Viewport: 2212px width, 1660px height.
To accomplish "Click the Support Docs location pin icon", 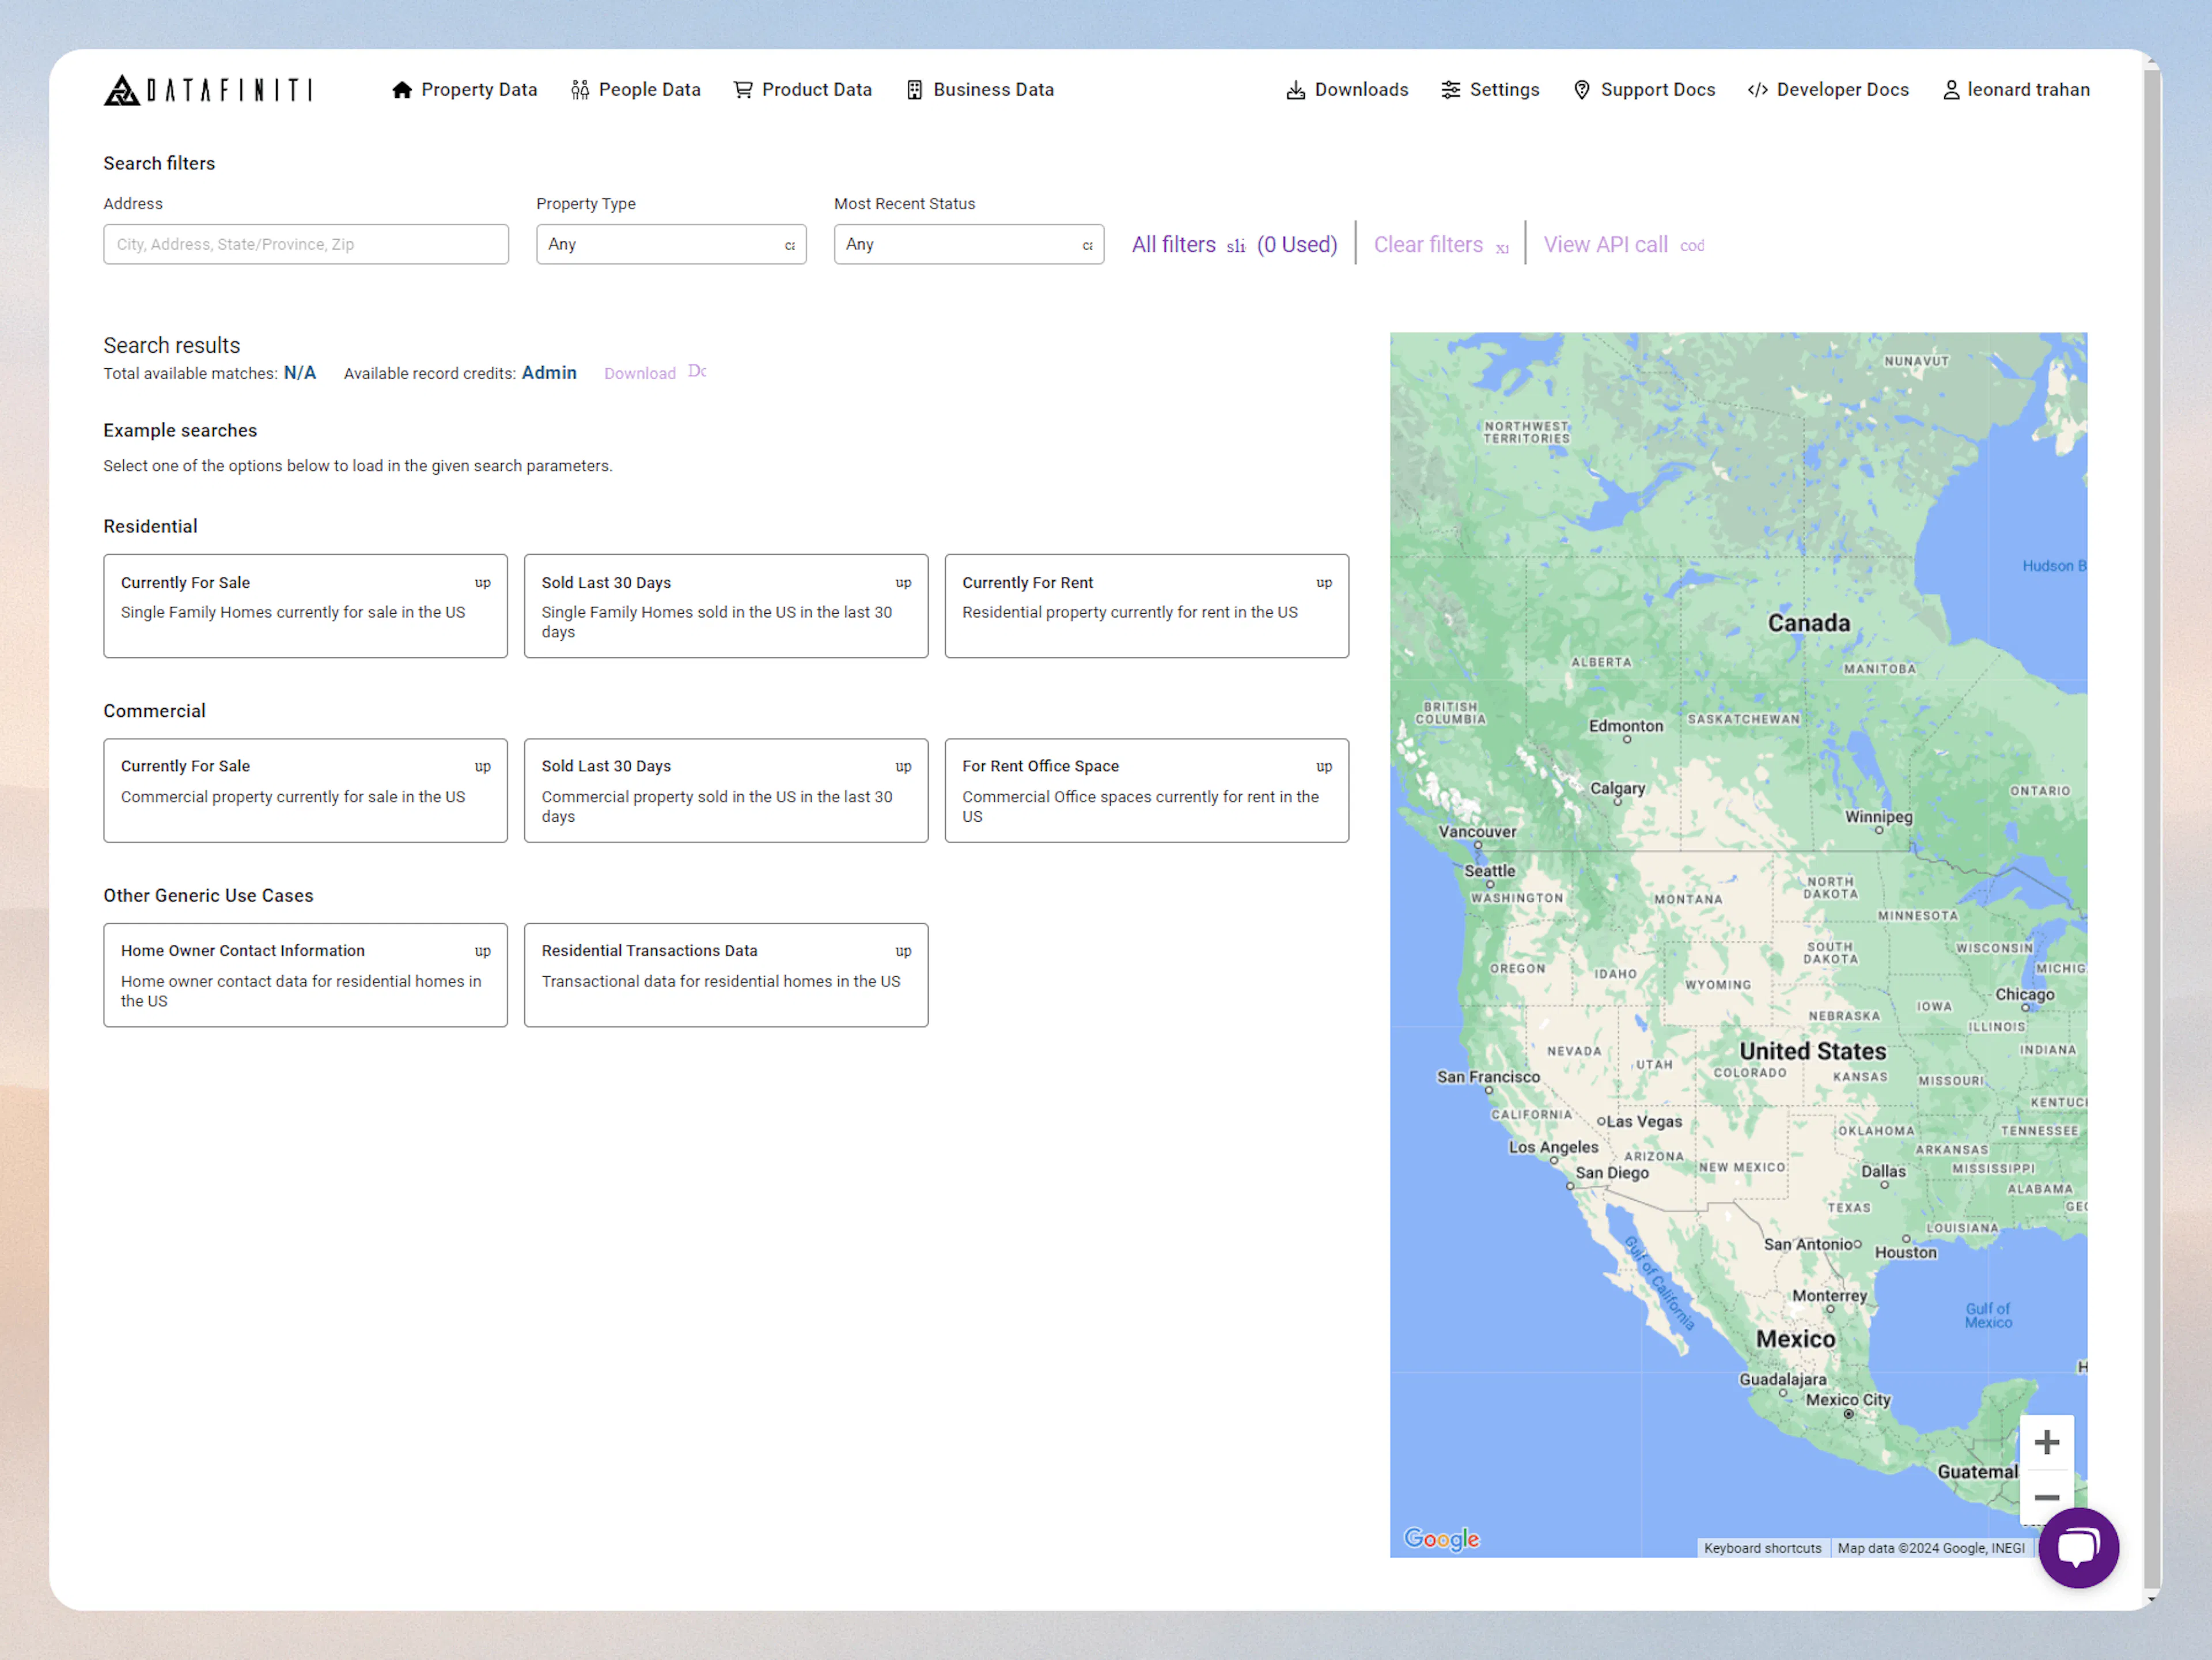I will (1581, 89).
